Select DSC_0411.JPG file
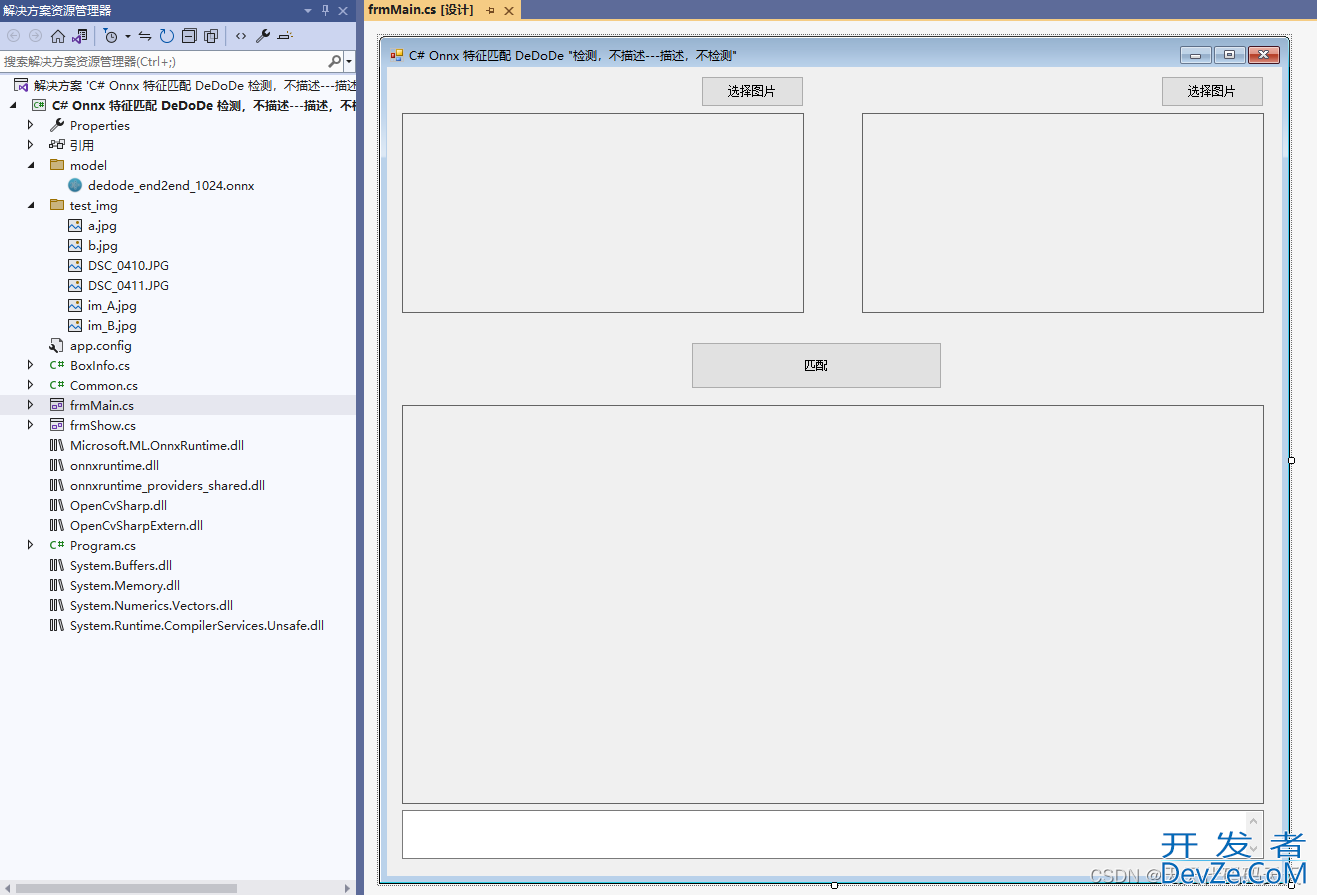This screenshot has width=1317, height=895. [x=128, y=285]
